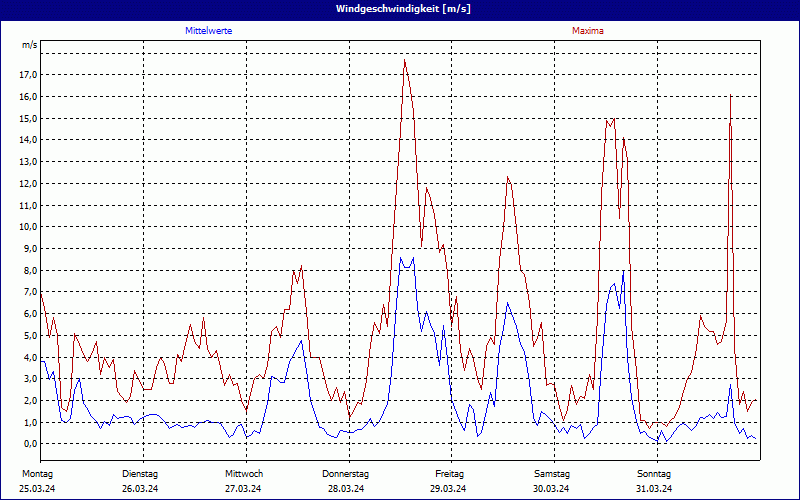This screenshot has height=500, width=800.
Task: Click the 0,0 y-axis value label
Action: click(x=28, y=444)
